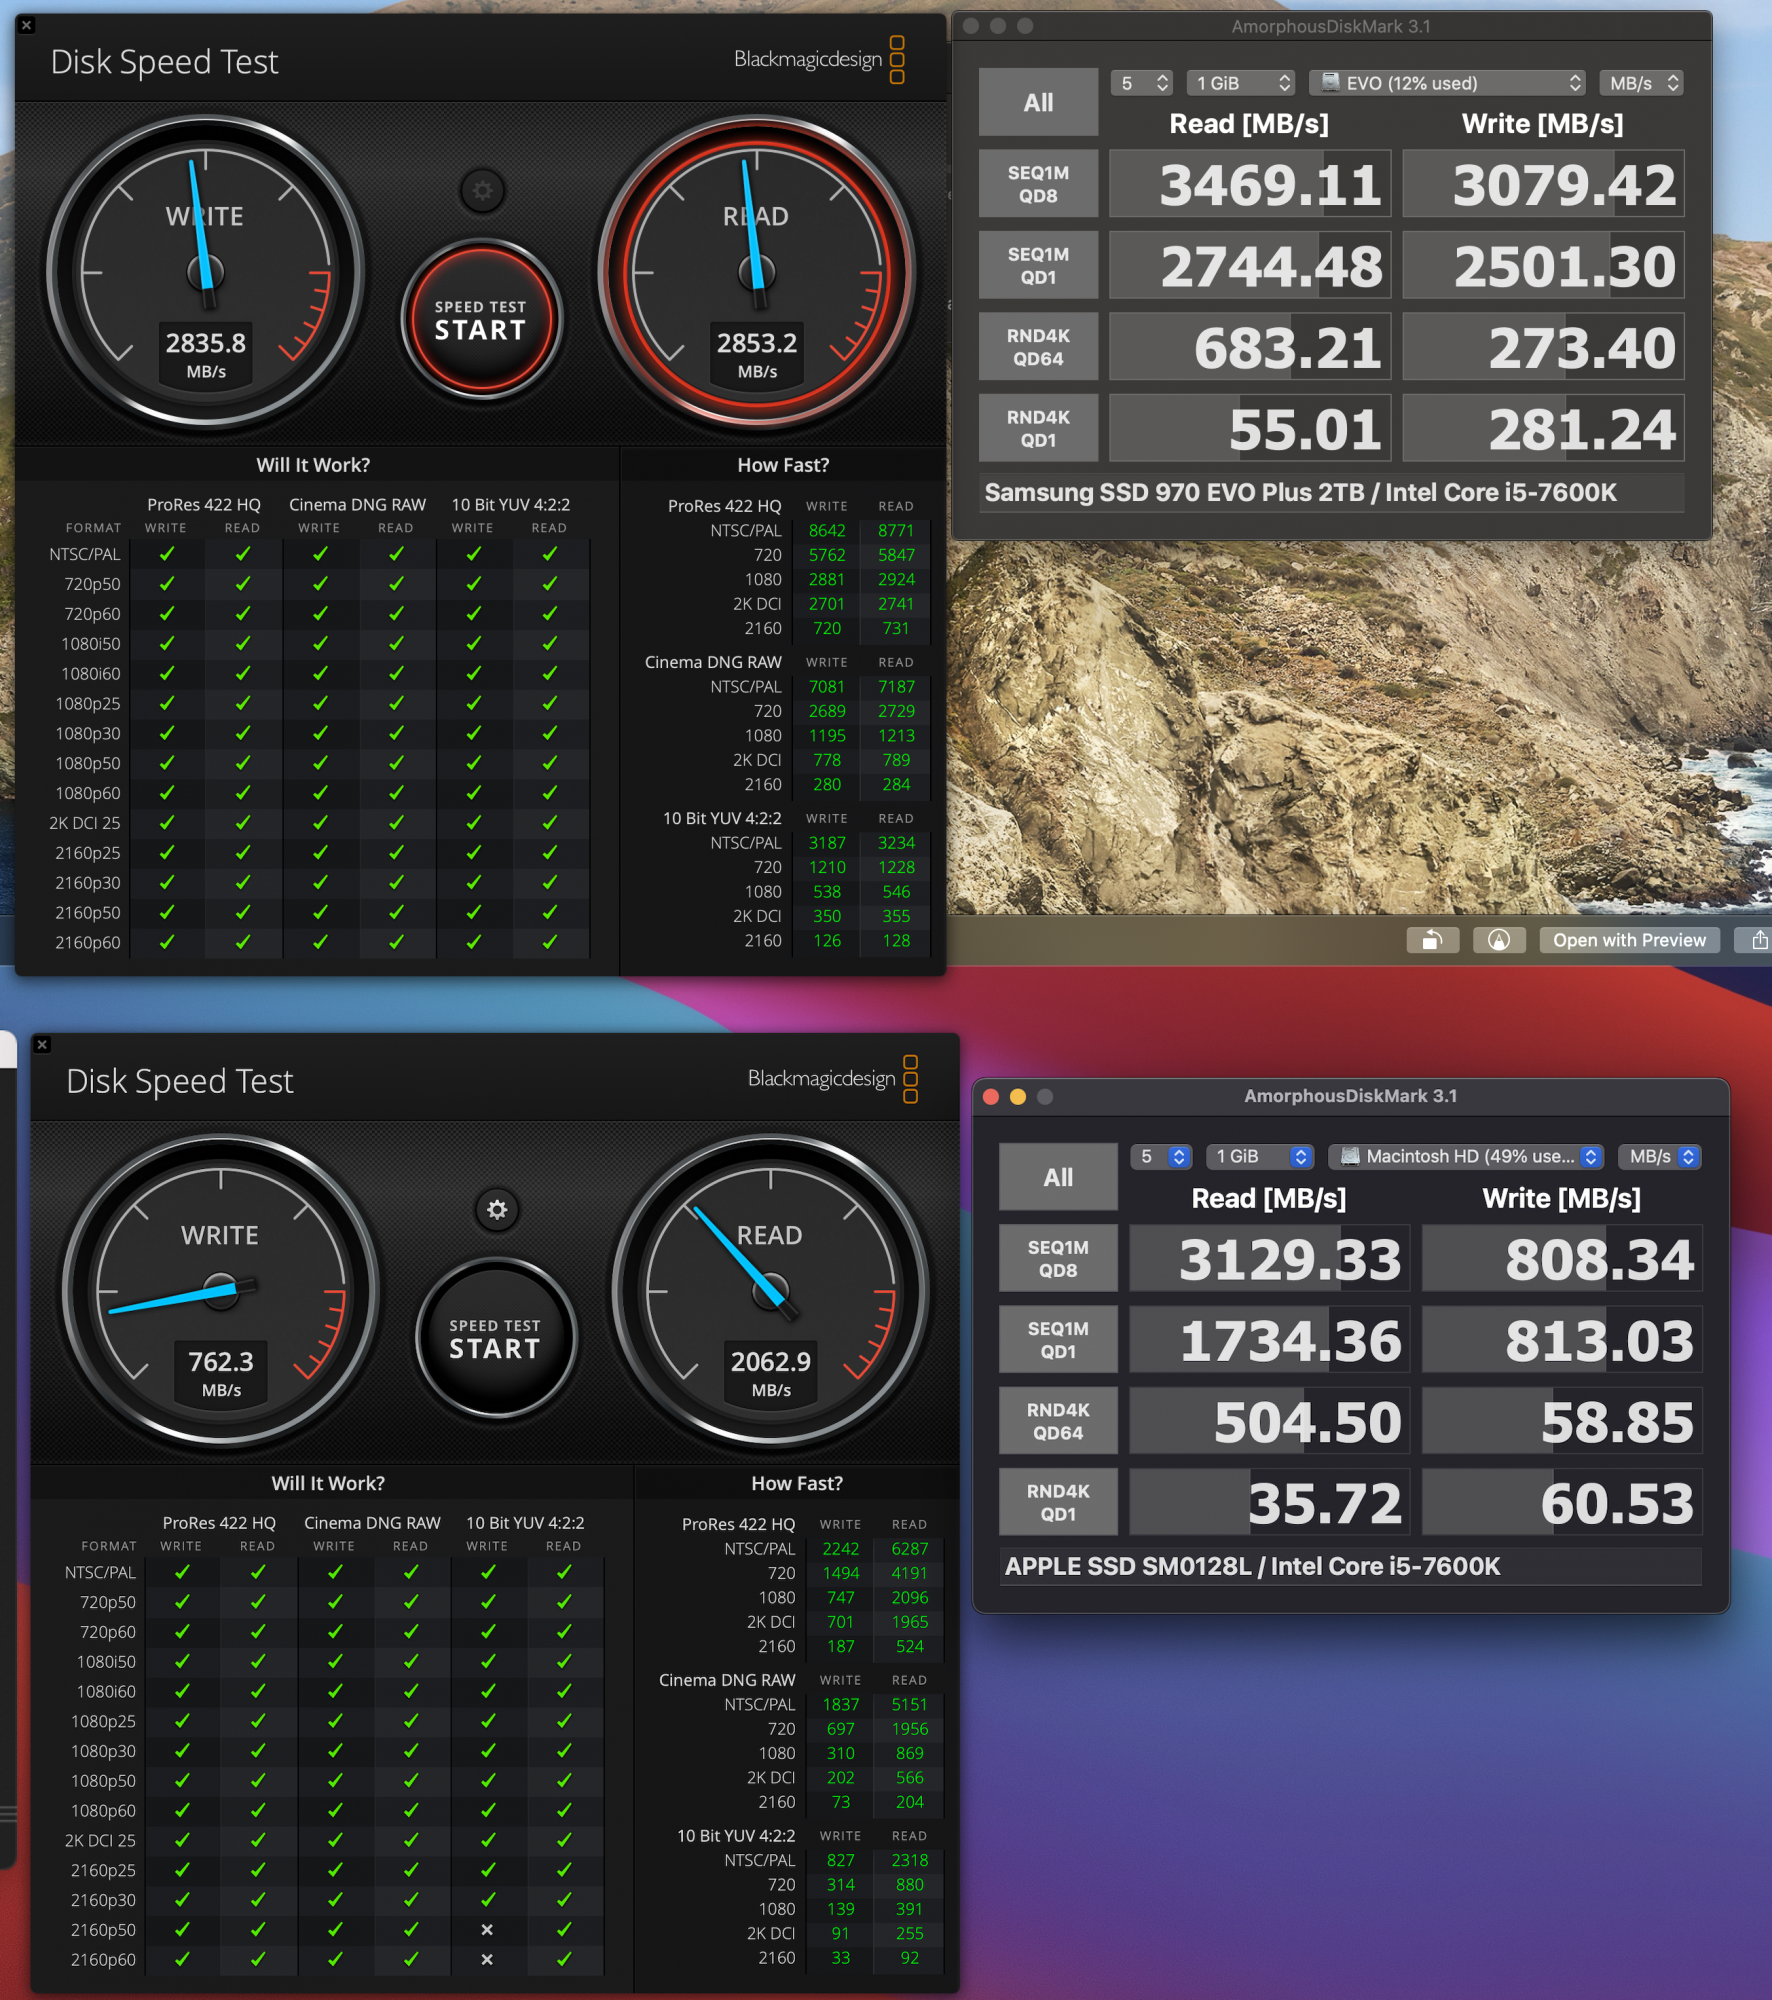The height and width of the screenshot is (2000, 1772).
Task: Click the 35.72 random read result
Action: click(1269, 1502)
